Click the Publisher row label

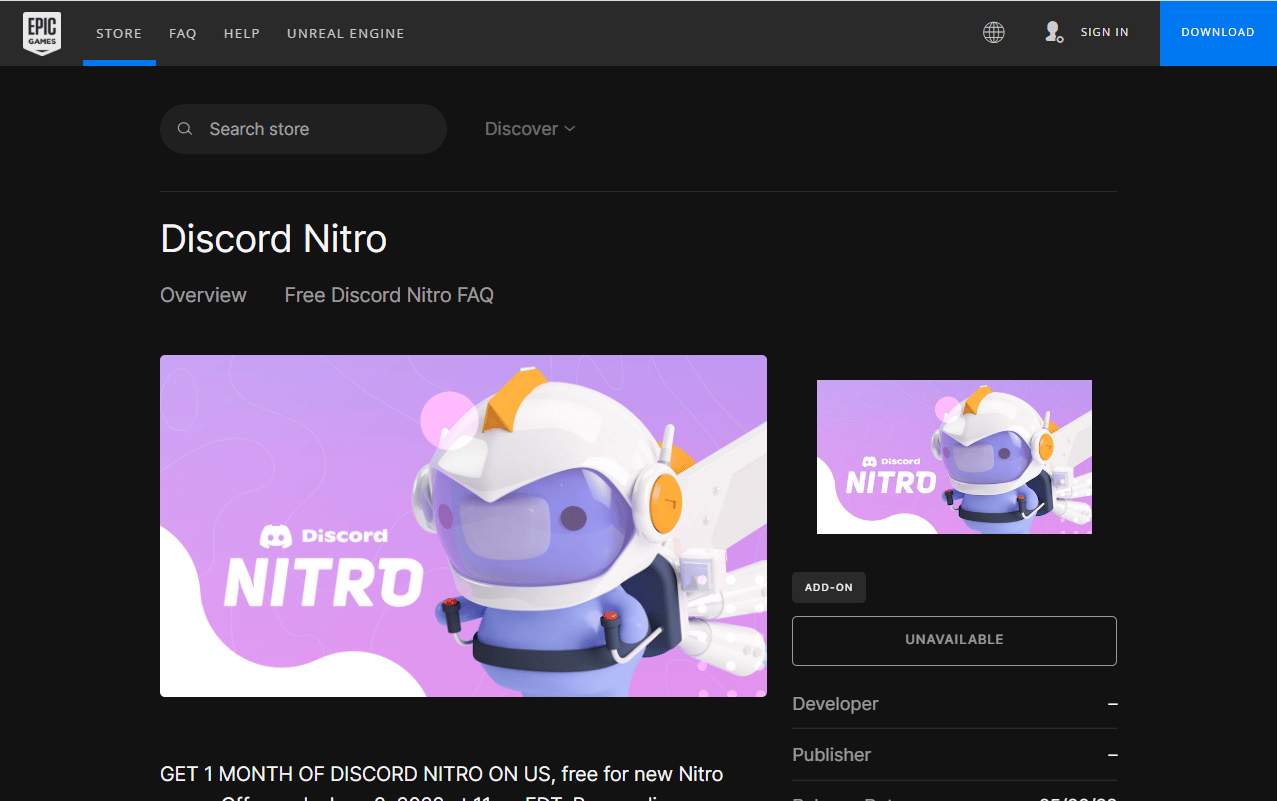[x=831, y=755]
